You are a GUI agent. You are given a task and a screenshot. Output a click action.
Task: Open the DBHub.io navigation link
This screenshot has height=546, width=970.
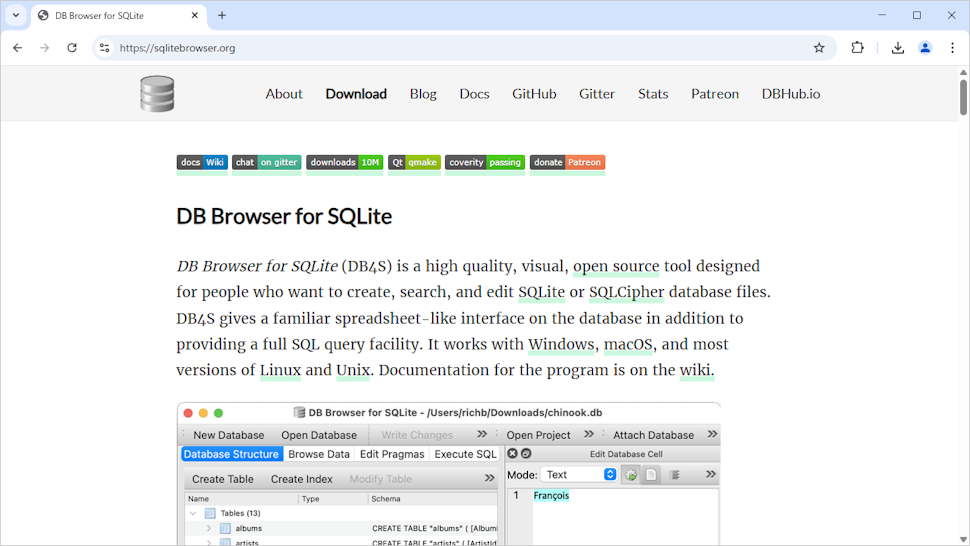tap(791, 94)
